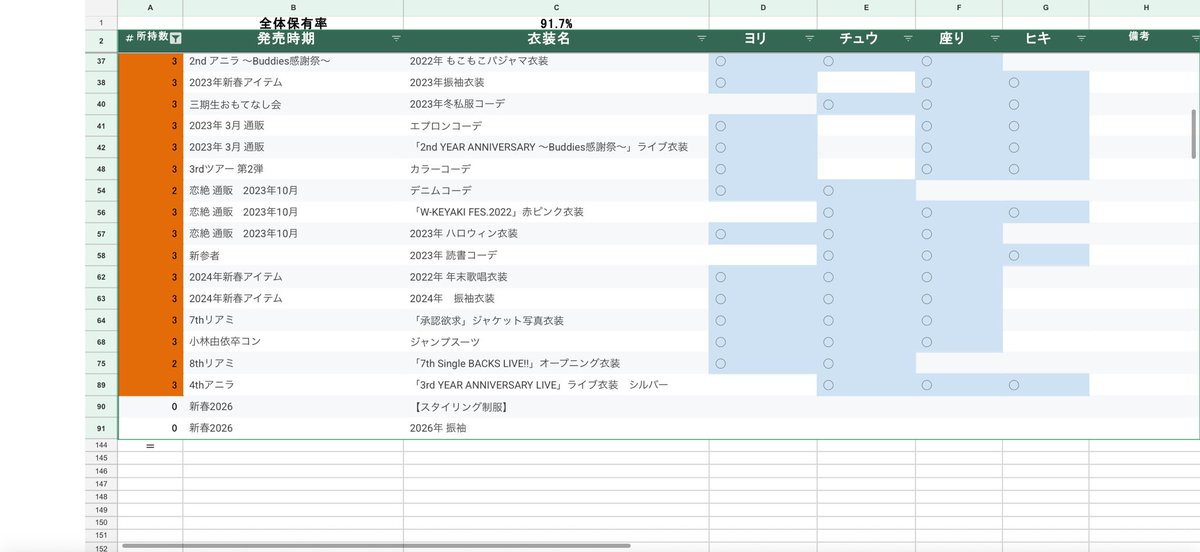This screenshot has height=552, width=1200.
Task: Select row header 1
Action: [x=101, y=22]
